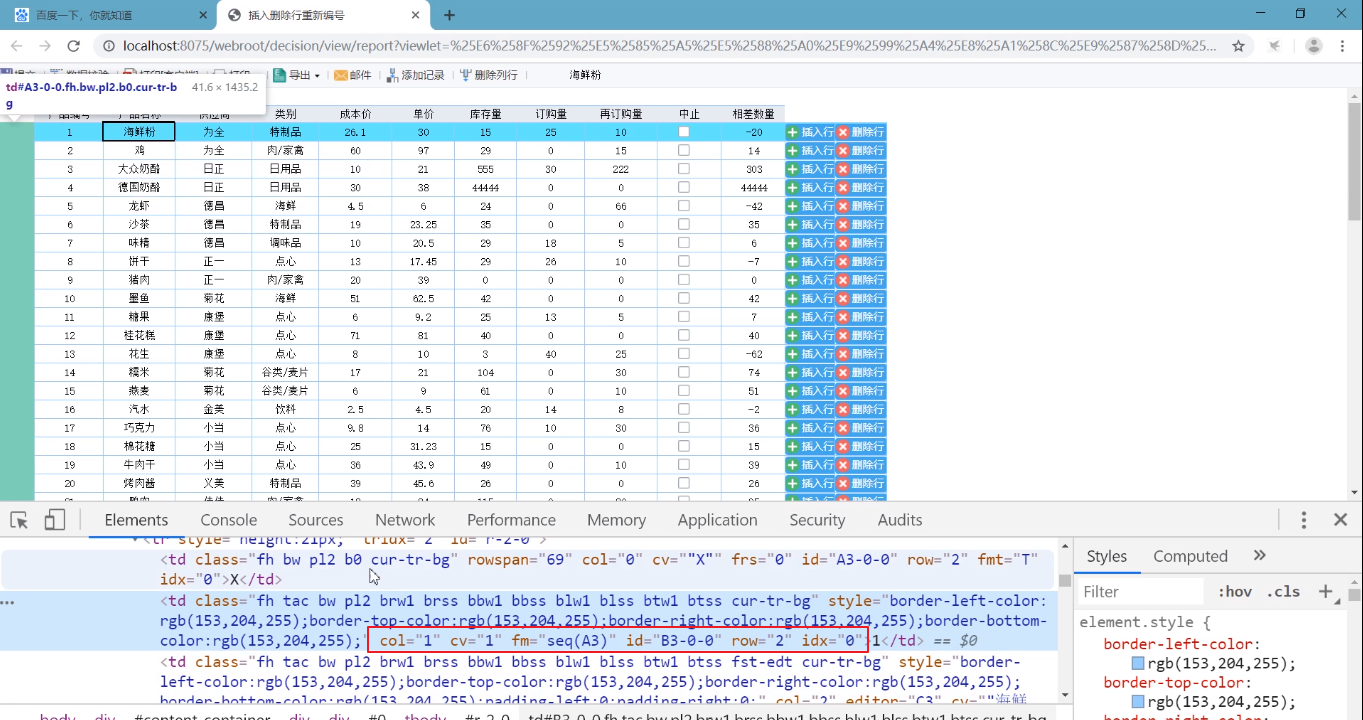This screenshot has height=720, width=1363.
Task: Click the 添加记录 toolbar button
Action: (x=415, y=75)
